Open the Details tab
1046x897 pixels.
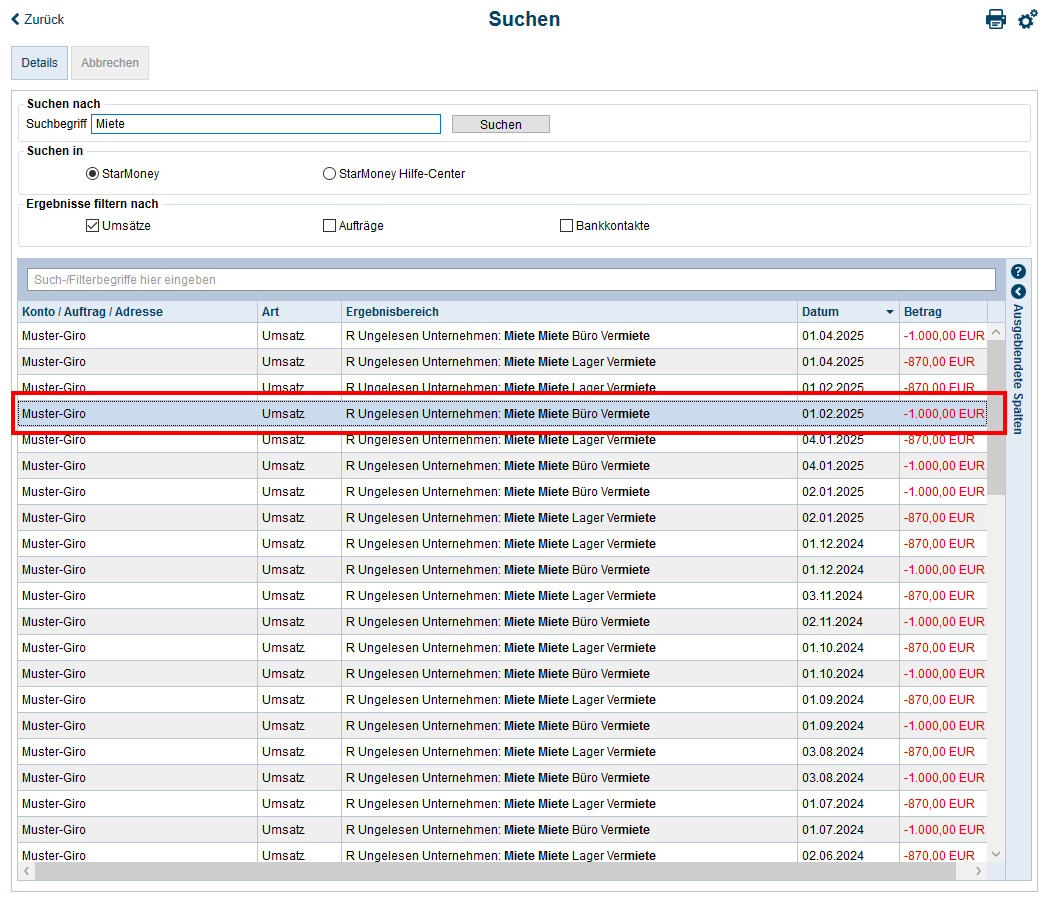39,63
